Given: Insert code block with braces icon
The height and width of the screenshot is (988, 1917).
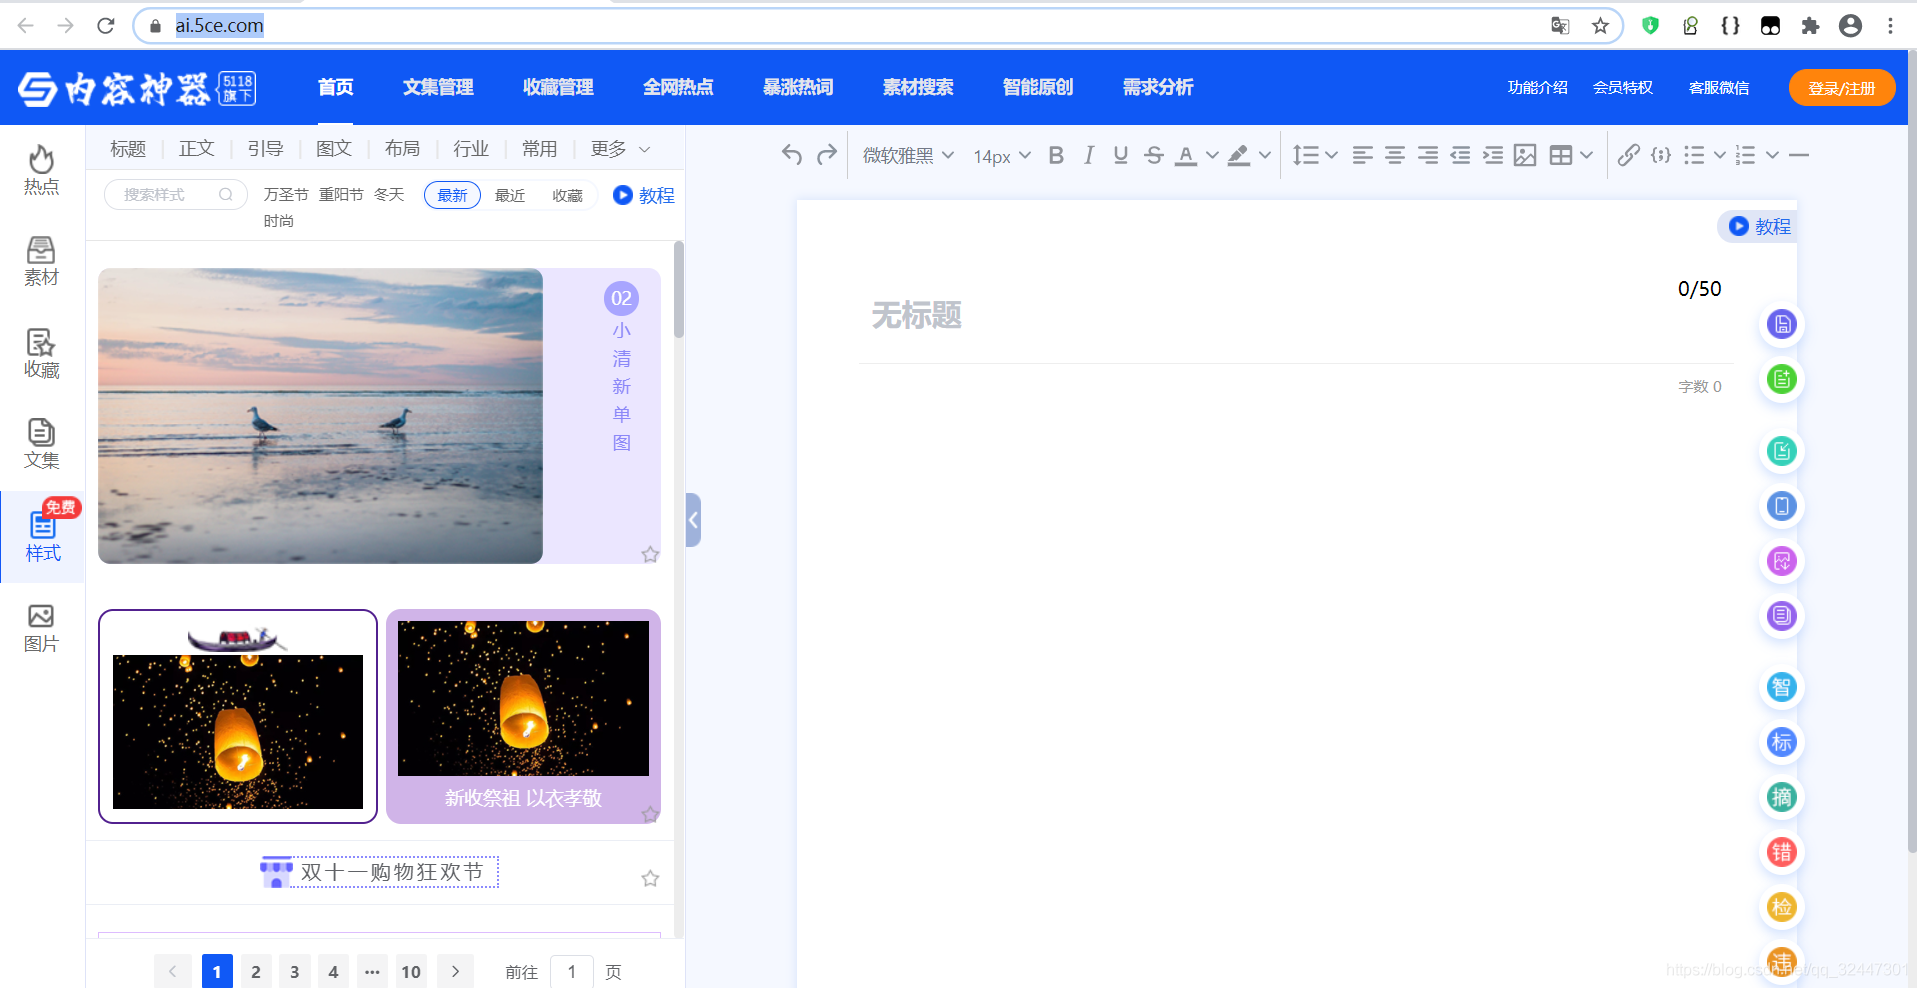Looking at the screenshot, I should pyautogui.click(x=1661, y=155).
